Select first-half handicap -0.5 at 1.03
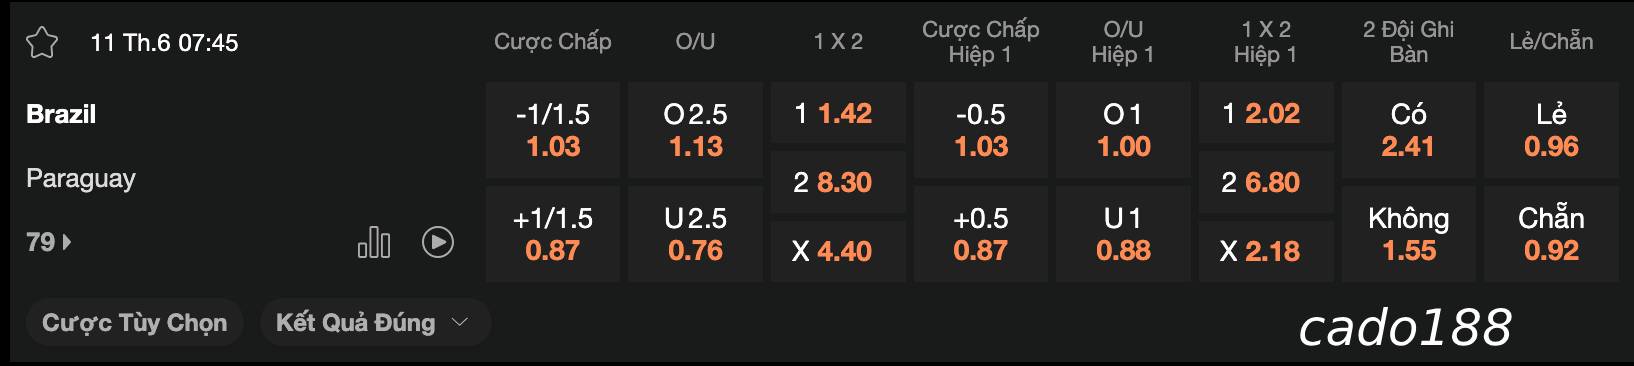 pos(981,130)
